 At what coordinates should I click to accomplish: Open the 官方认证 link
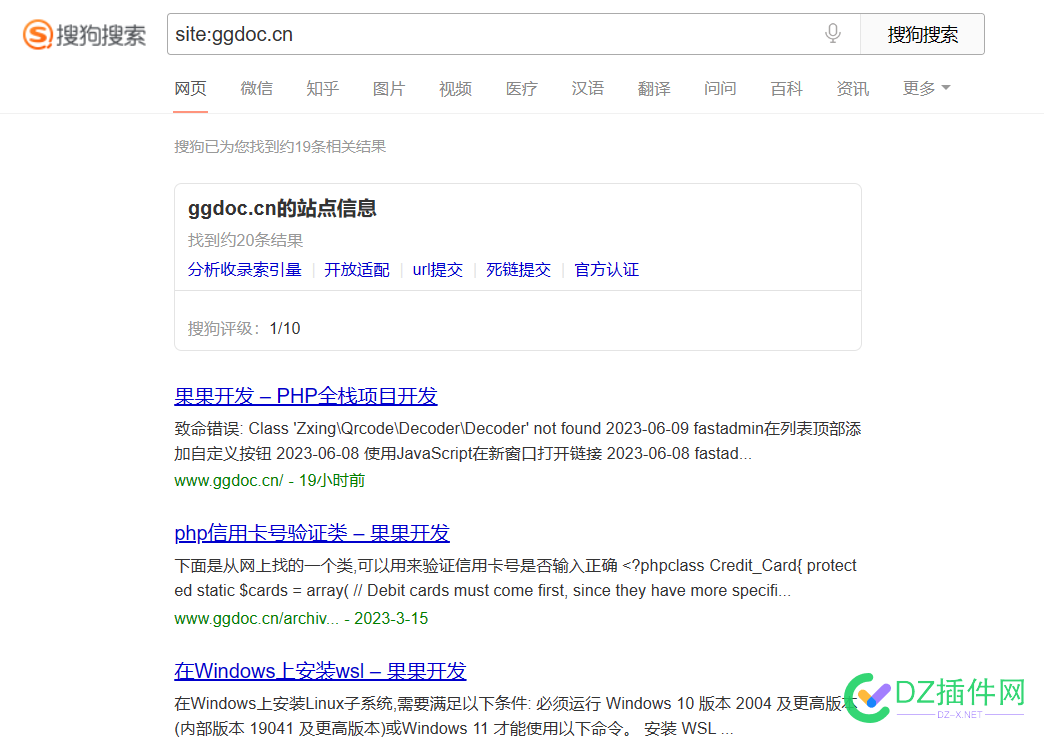coord(607,270)
